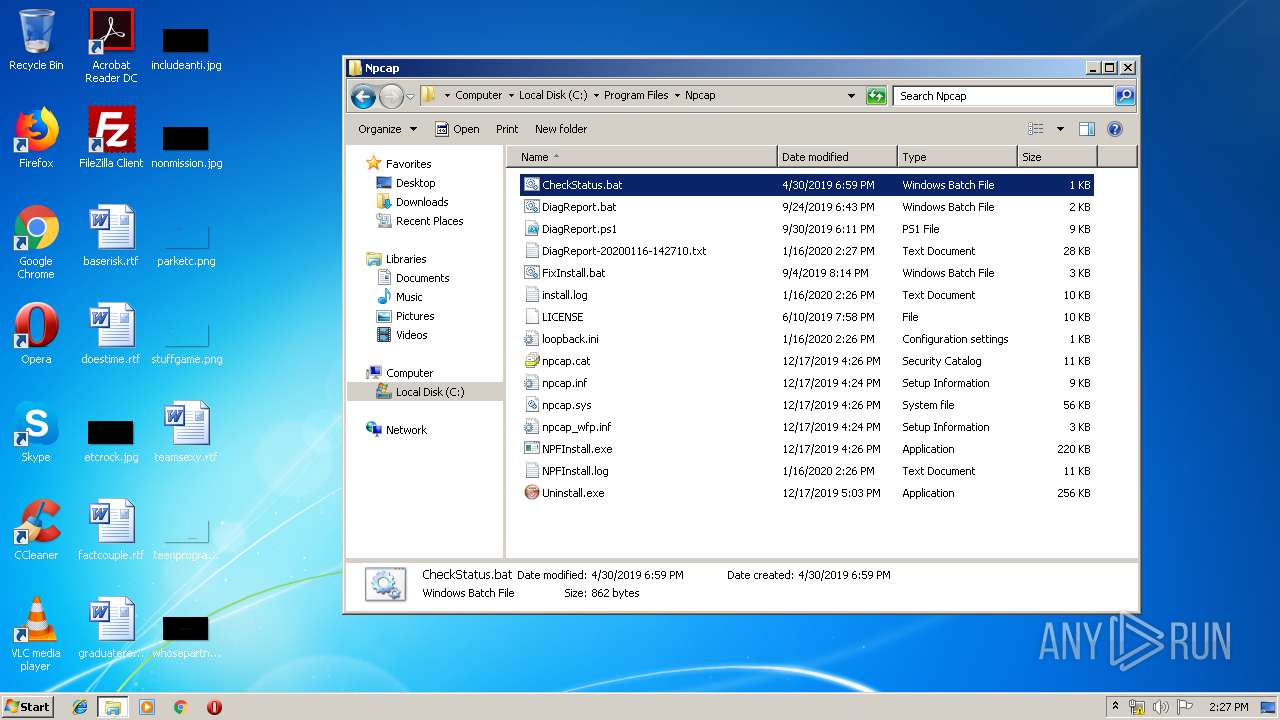Select the npcap.sys file icon

coord(532,405)
